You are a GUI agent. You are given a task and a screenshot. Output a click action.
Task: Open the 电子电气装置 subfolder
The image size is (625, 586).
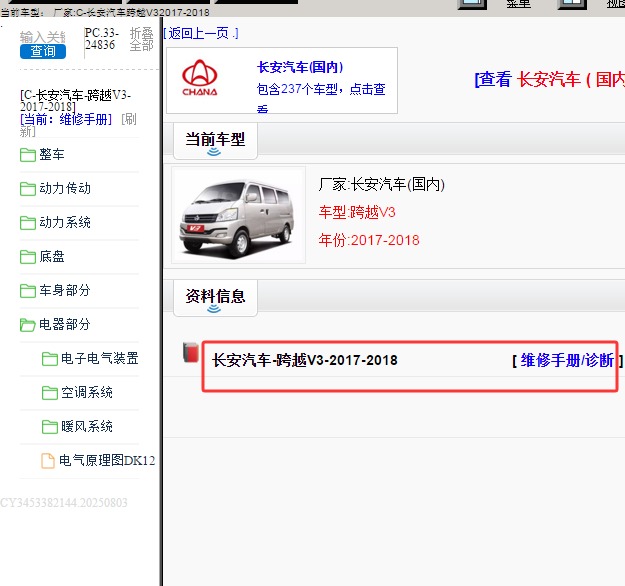coord(100,358)
